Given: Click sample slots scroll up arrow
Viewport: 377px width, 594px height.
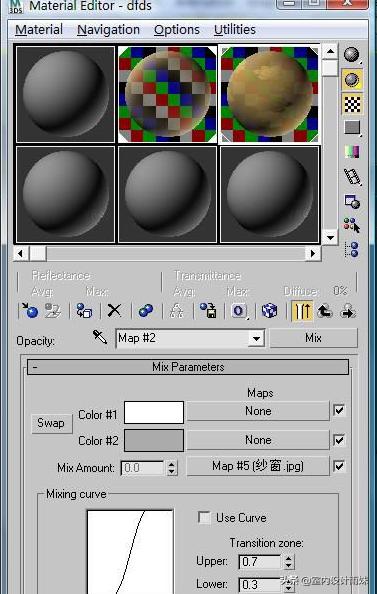Looking at the screenshot, I should tap(330, 52).
